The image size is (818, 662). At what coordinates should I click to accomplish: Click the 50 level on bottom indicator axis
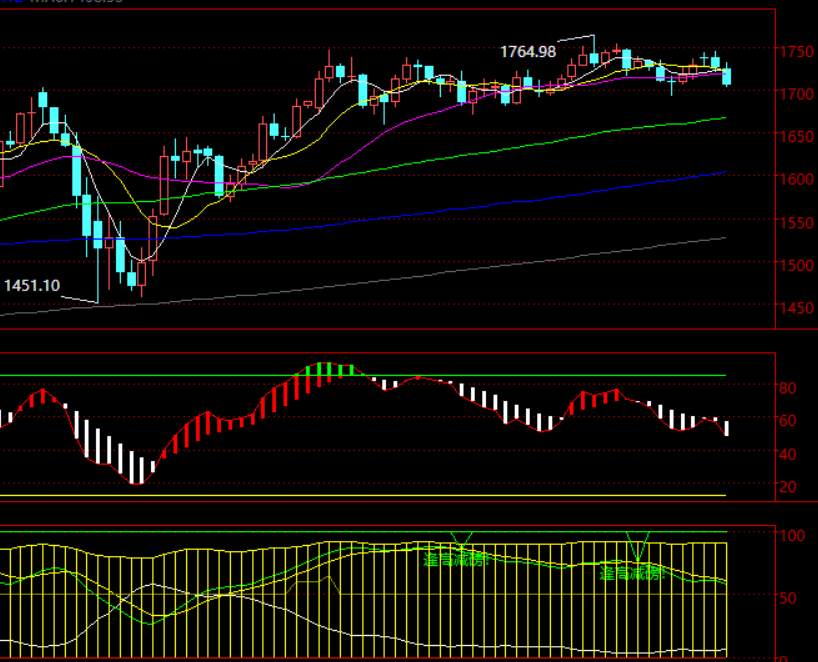click(788, 598)
